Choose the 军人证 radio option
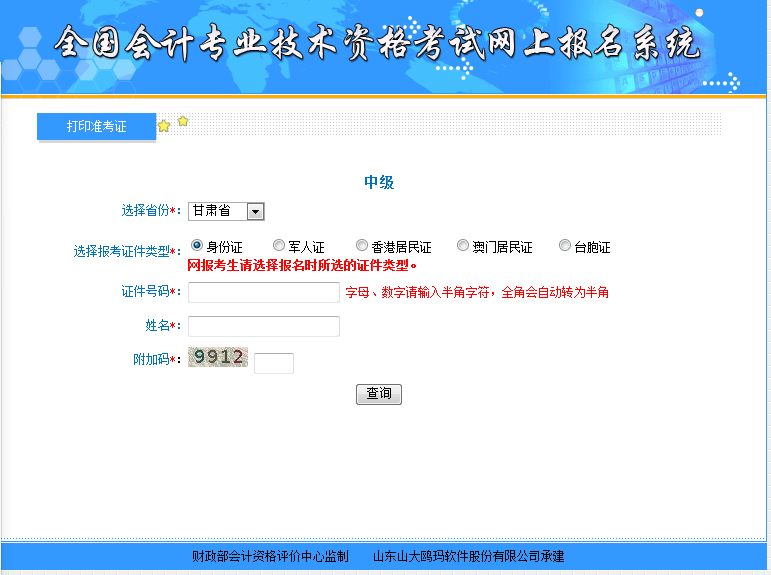The width and height of the screenshot is (771, 575). tap(279, 245)
